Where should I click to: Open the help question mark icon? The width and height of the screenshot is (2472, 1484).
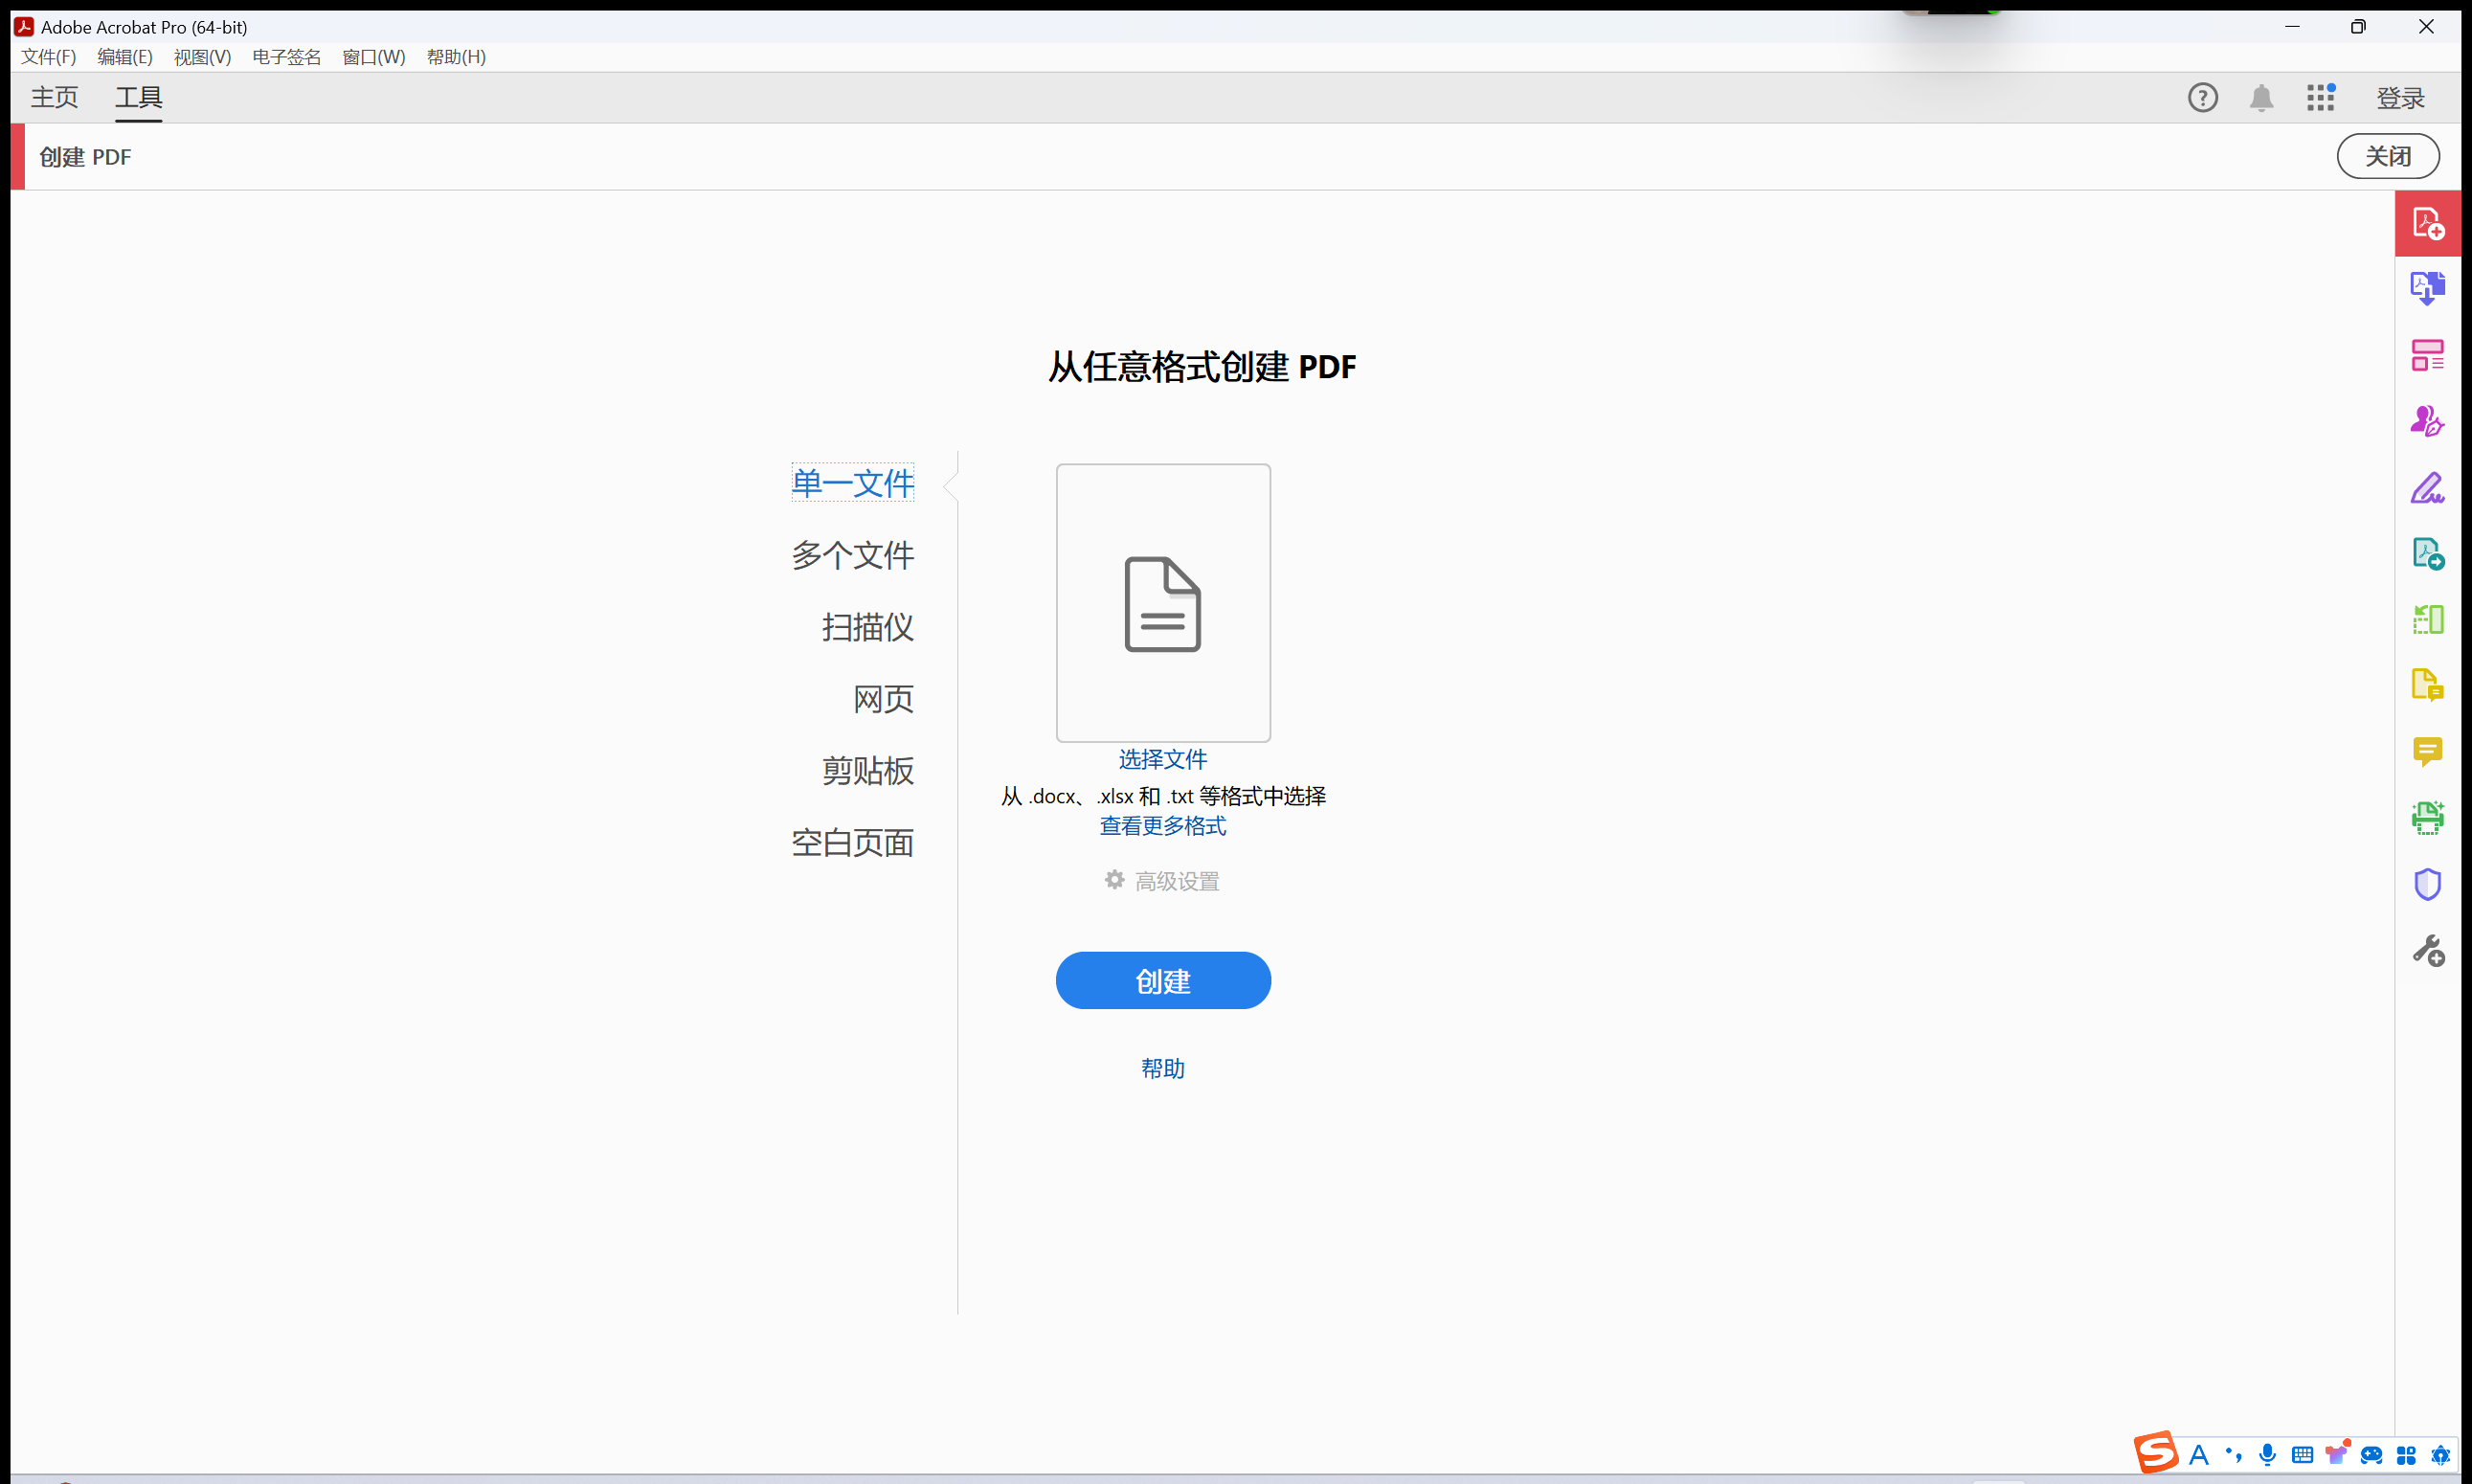pyautogui.click(x=2202, y=98)
